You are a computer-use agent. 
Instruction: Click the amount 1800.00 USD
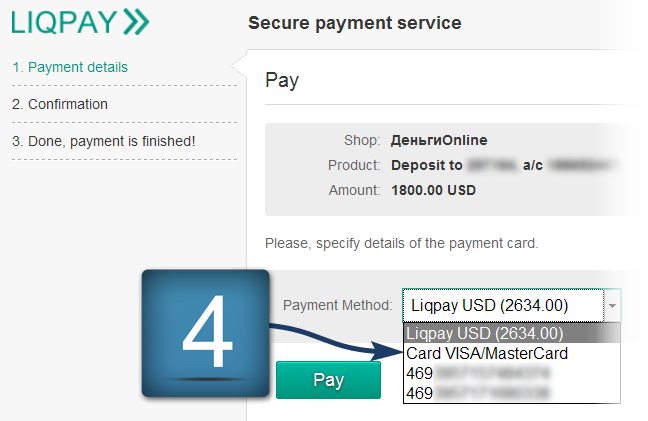click(x=433, y=190)
